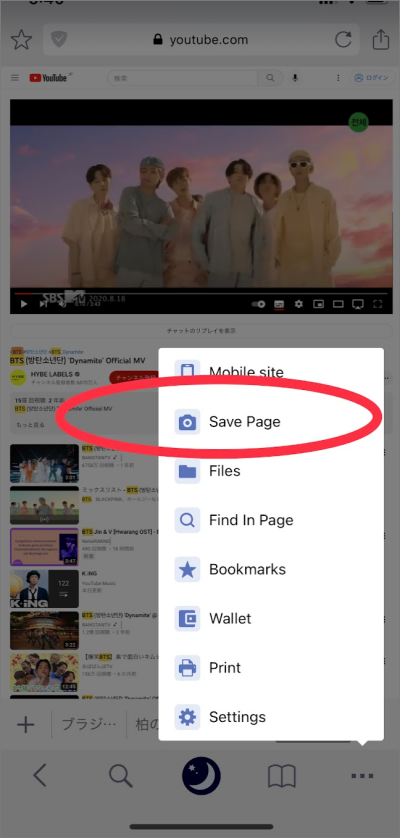Open YouTube three-dot settings menu near login
400x838 pixels.
[338, 78]
